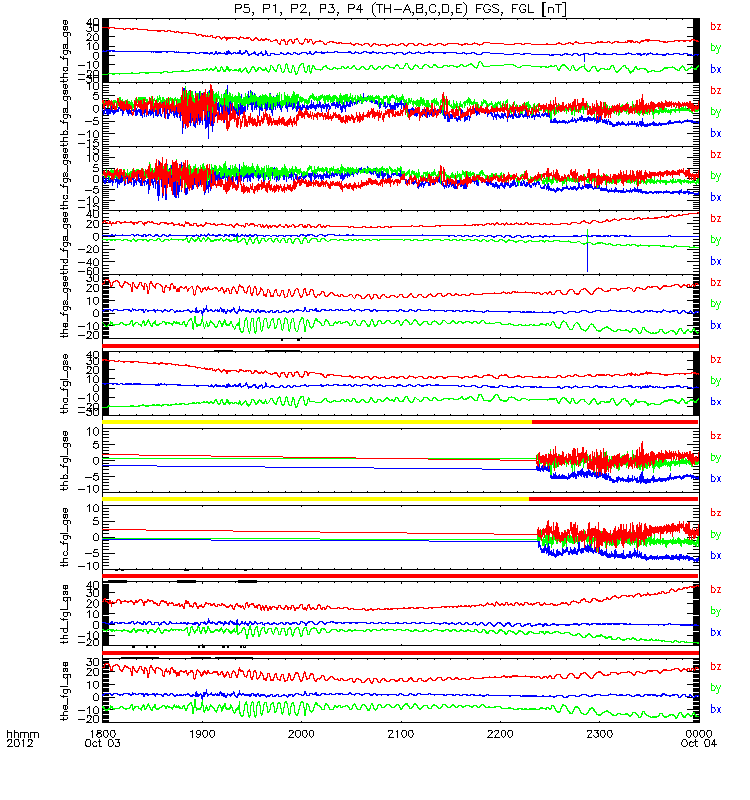This screenshot has height=800, width=750.
Task: Click the 'by' legend beside the thd_fgl_gse panel
Action: 716,611
